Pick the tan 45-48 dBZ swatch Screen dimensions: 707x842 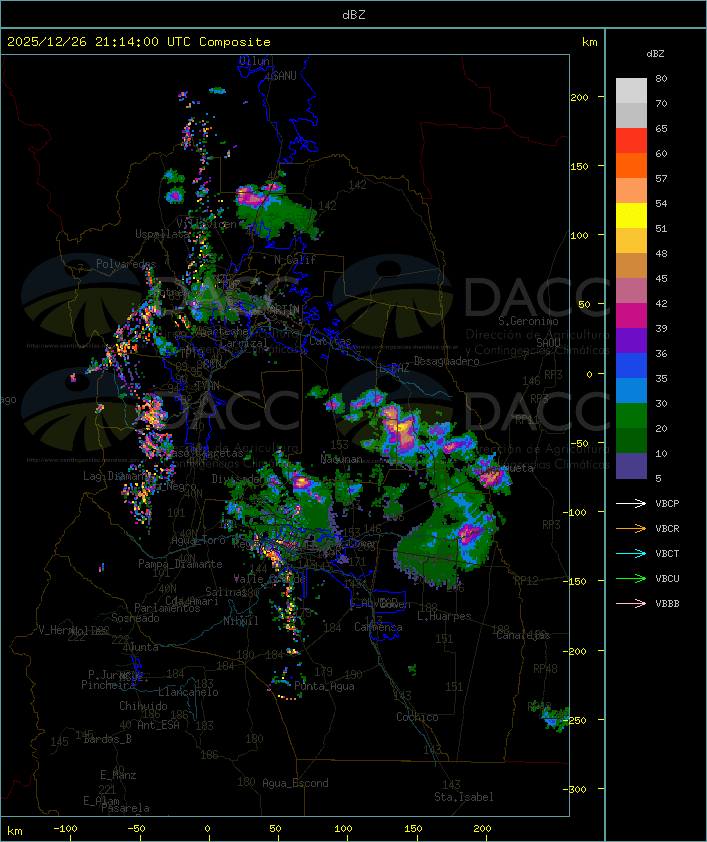631,265
